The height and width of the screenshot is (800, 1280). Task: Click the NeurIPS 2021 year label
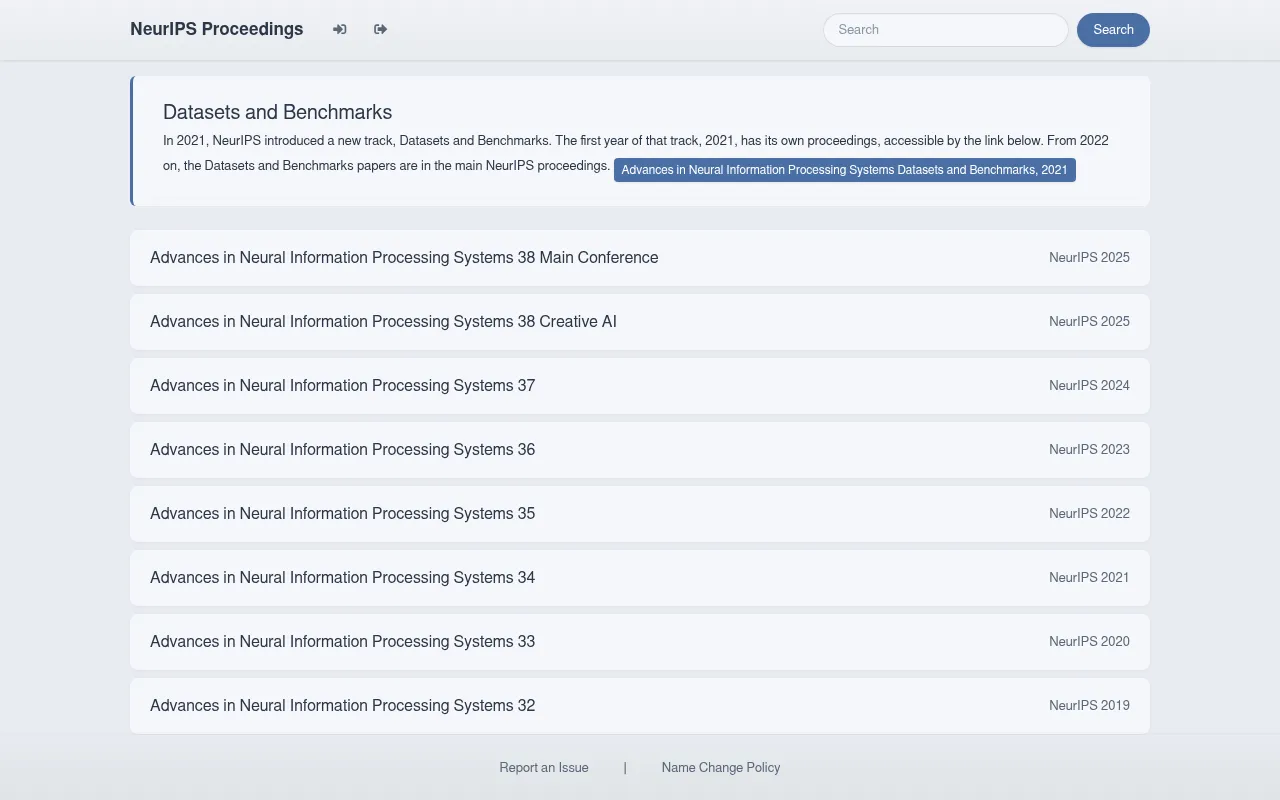pyautogui.click(x=1089, y=578)
